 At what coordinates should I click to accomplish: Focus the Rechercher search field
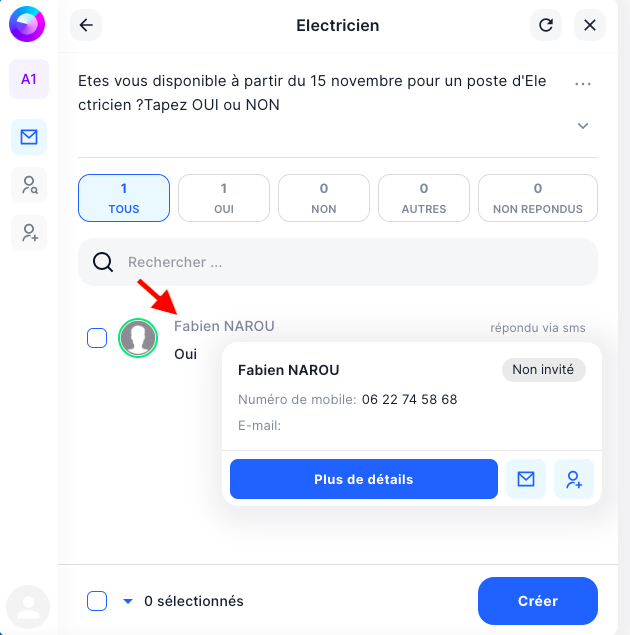pyautogui.click(x=338, y=262)
